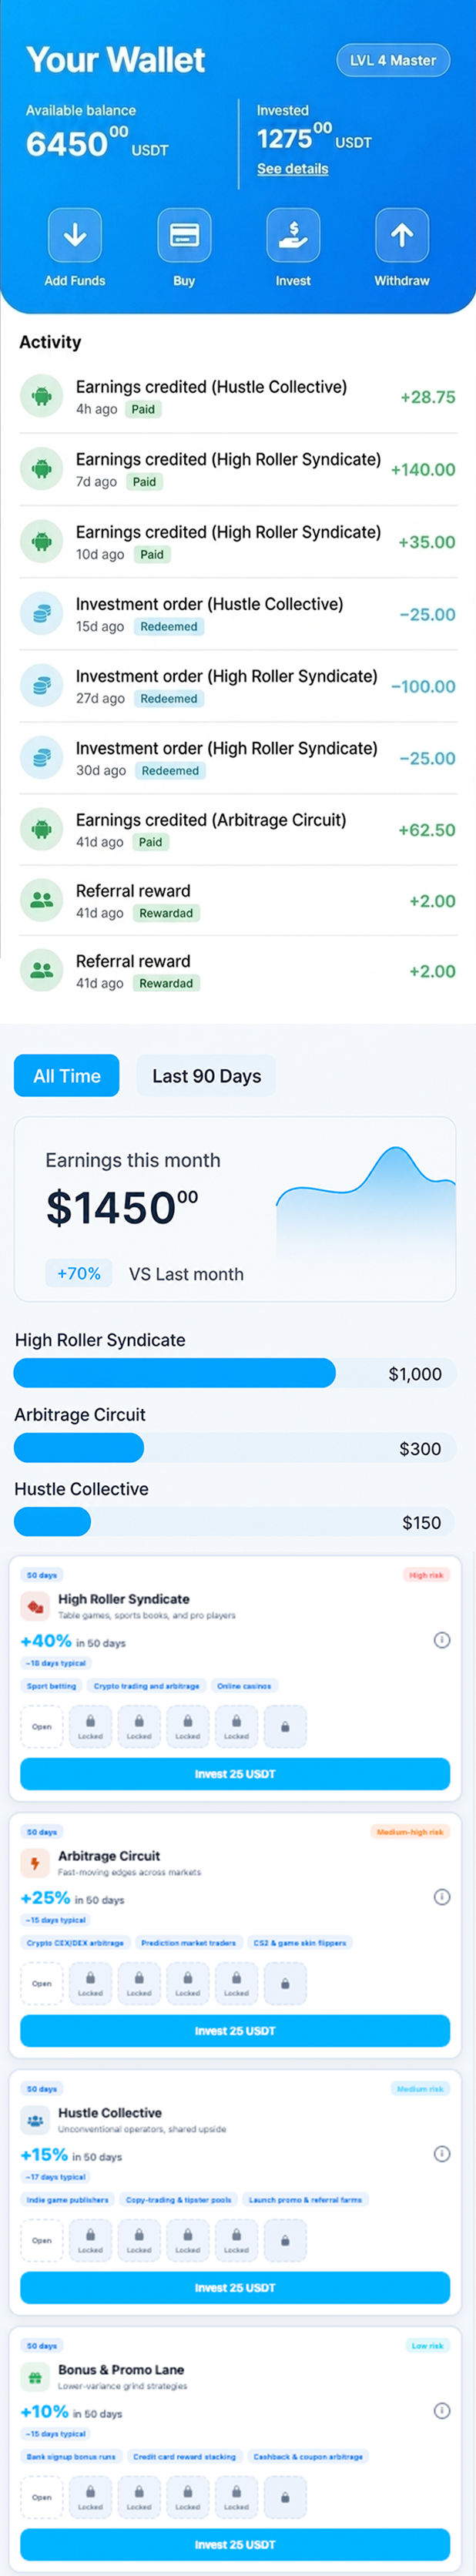This screenshot has height=2576, width=476.
Task: Switch to the All Time tab
Action: 67,1076
